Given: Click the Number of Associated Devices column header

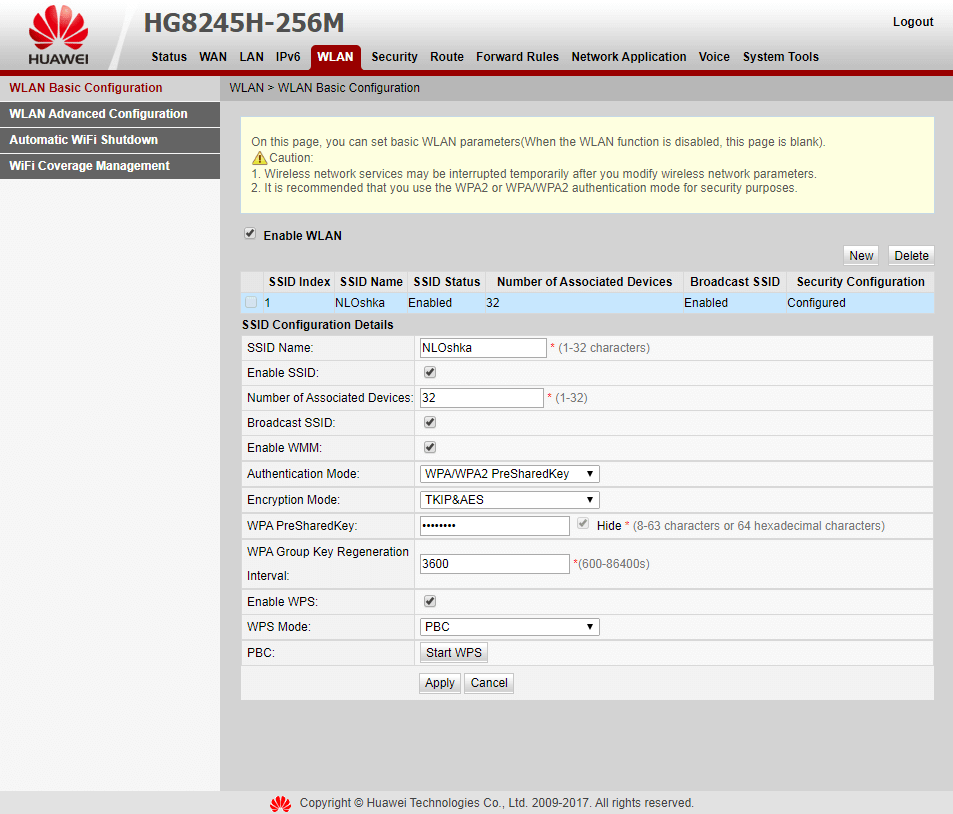Looking at the screenshot, I should pyautogui.click(x=585, y=282).
